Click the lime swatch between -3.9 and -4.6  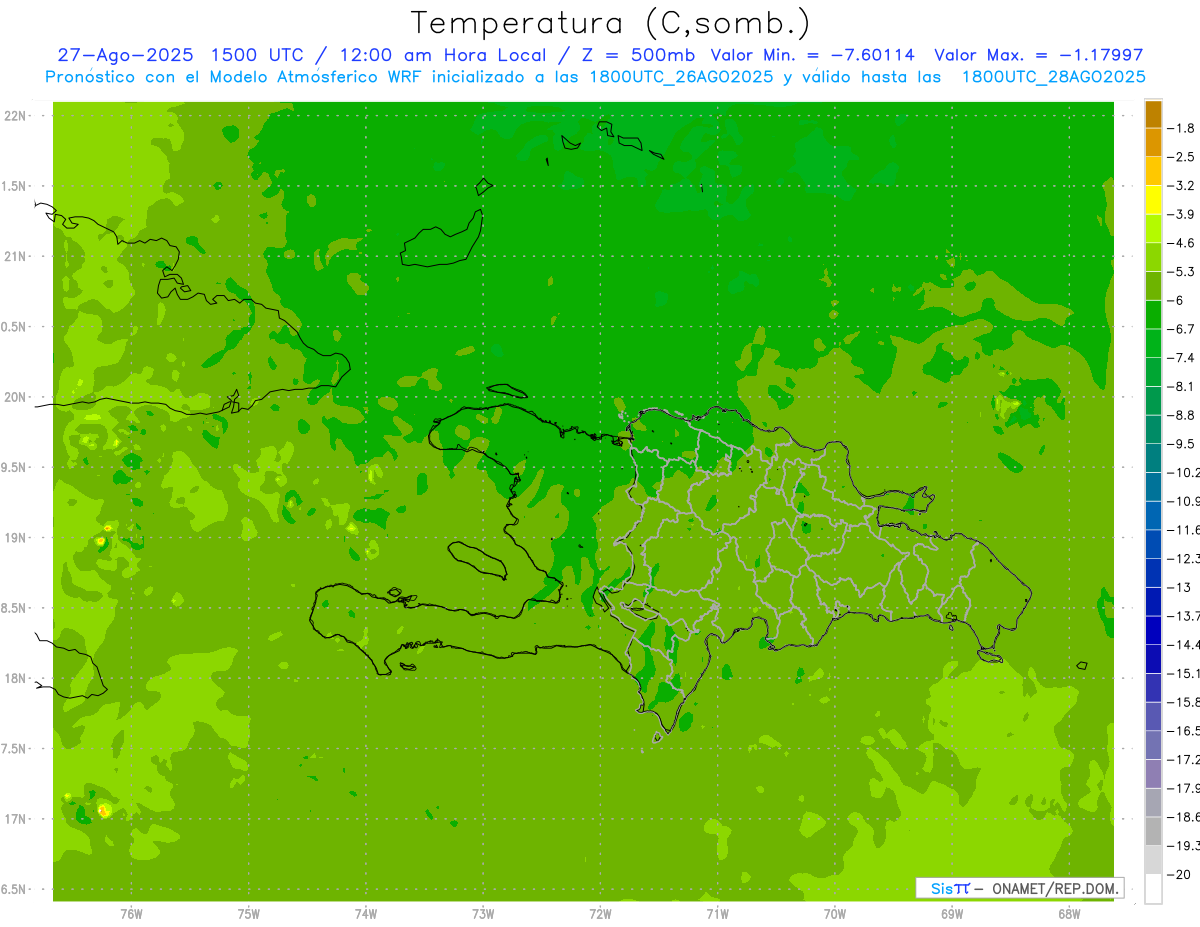pyautogui.click(x=1153, y=229)
